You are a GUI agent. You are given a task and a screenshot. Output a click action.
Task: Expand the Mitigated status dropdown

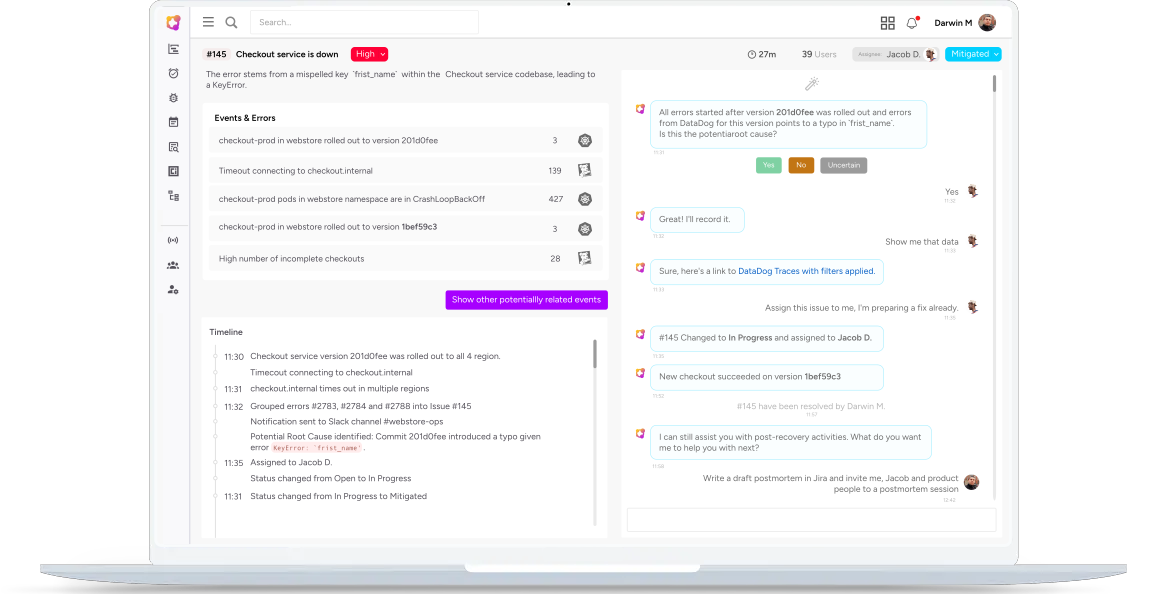coord(972,54)
